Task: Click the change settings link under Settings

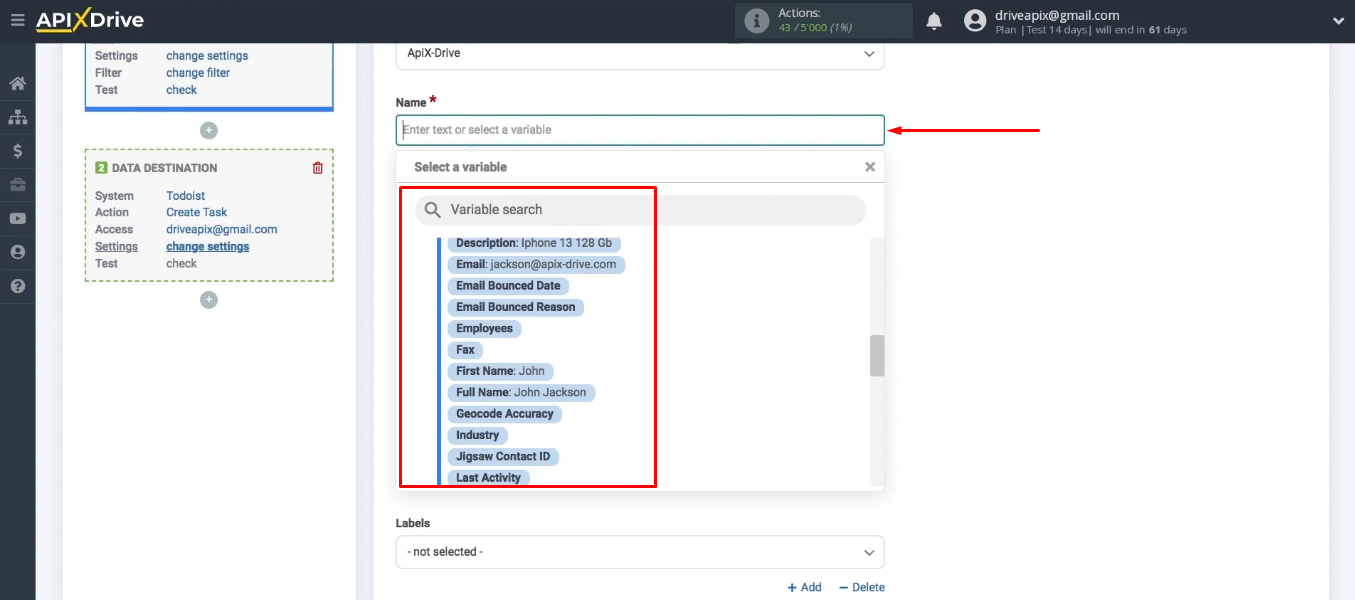Action: 207,246
